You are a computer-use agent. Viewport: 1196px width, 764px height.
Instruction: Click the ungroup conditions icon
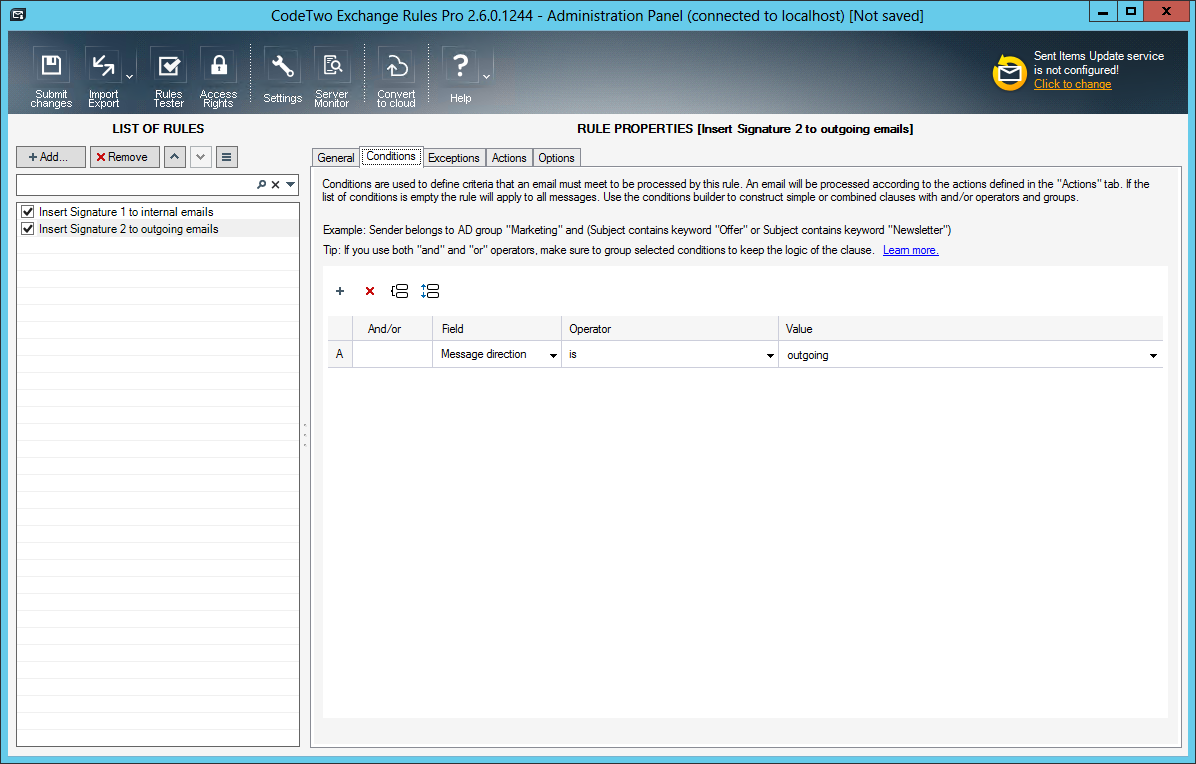(x=430, y=291)
